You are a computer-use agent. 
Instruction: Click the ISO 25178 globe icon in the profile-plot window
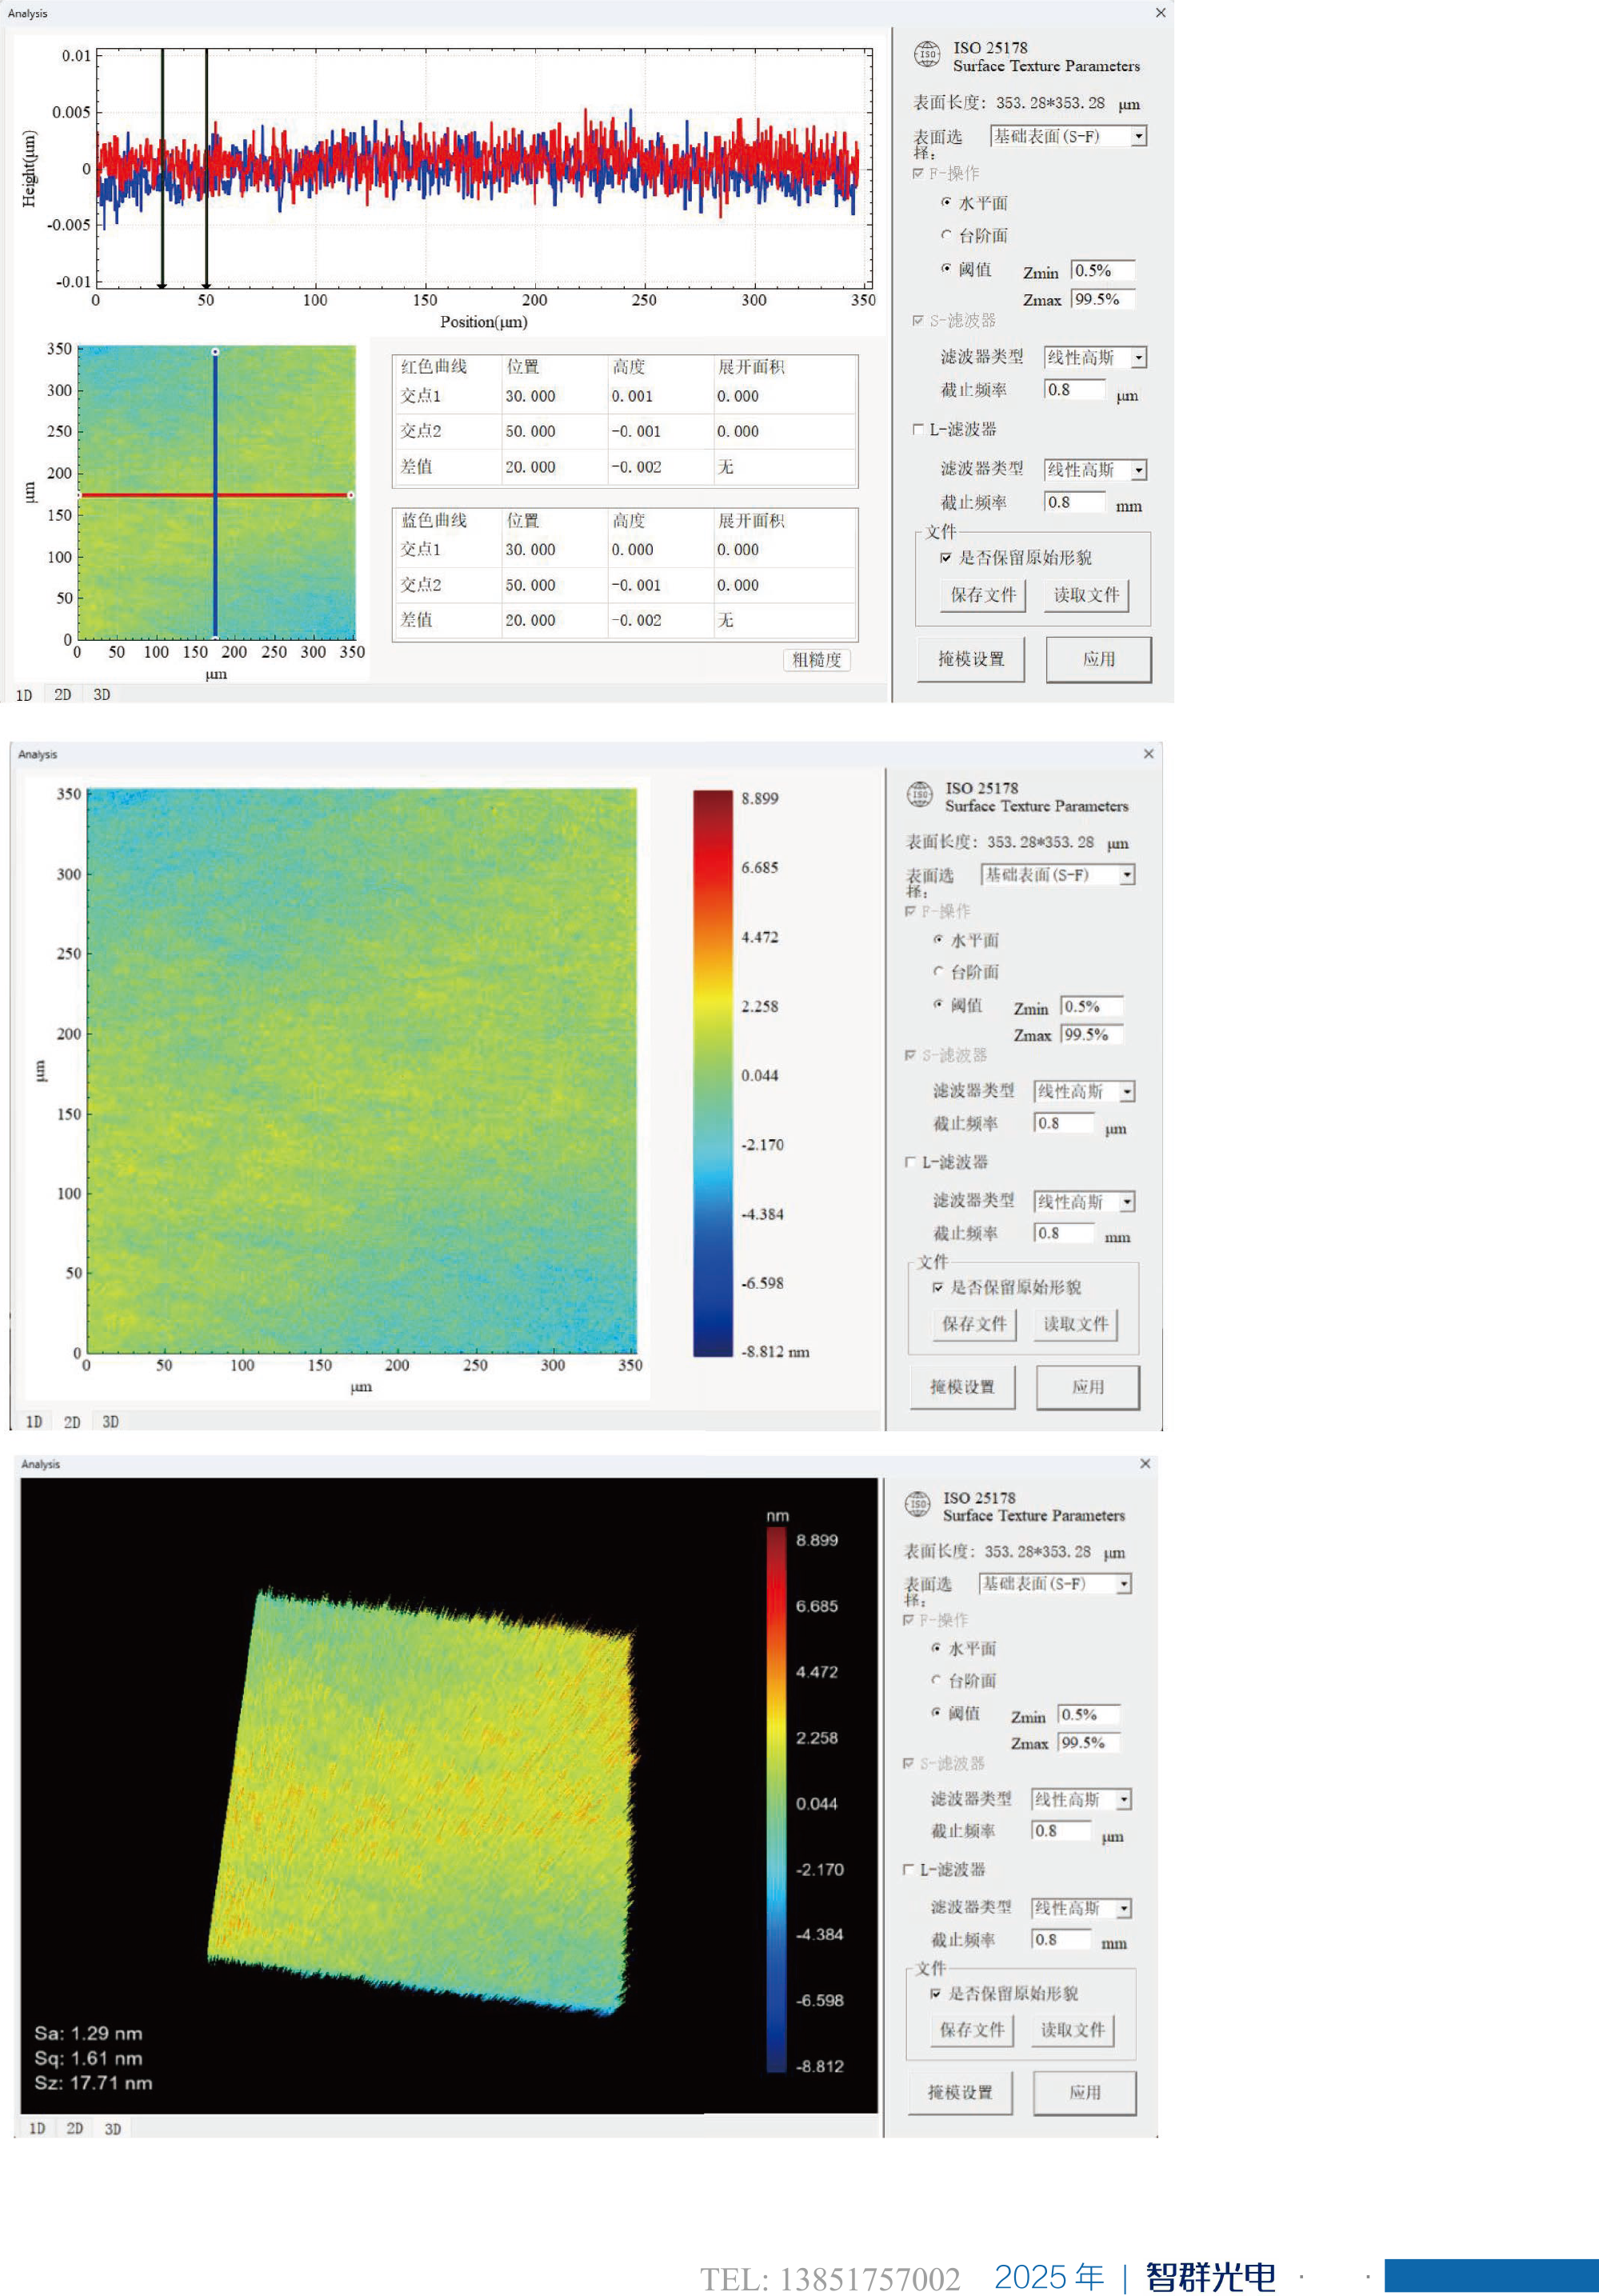pos(927,54)
